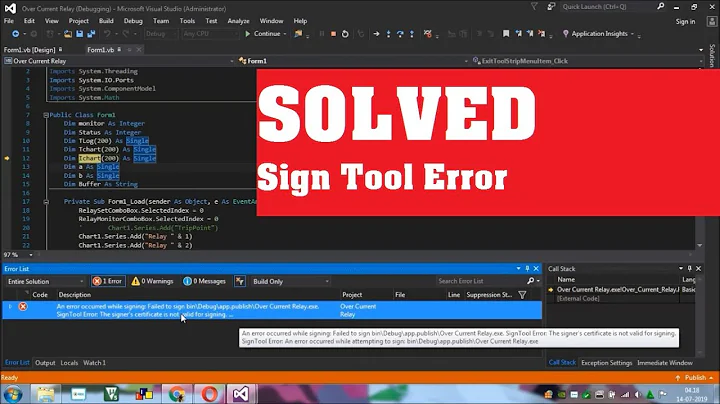Expand the error row details arrow
The height and width of the screenshot is (404, 720).
(10, 307)
